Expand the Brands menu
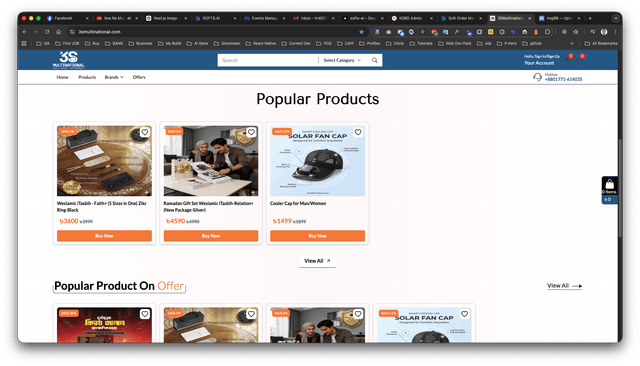 point(114,77)
